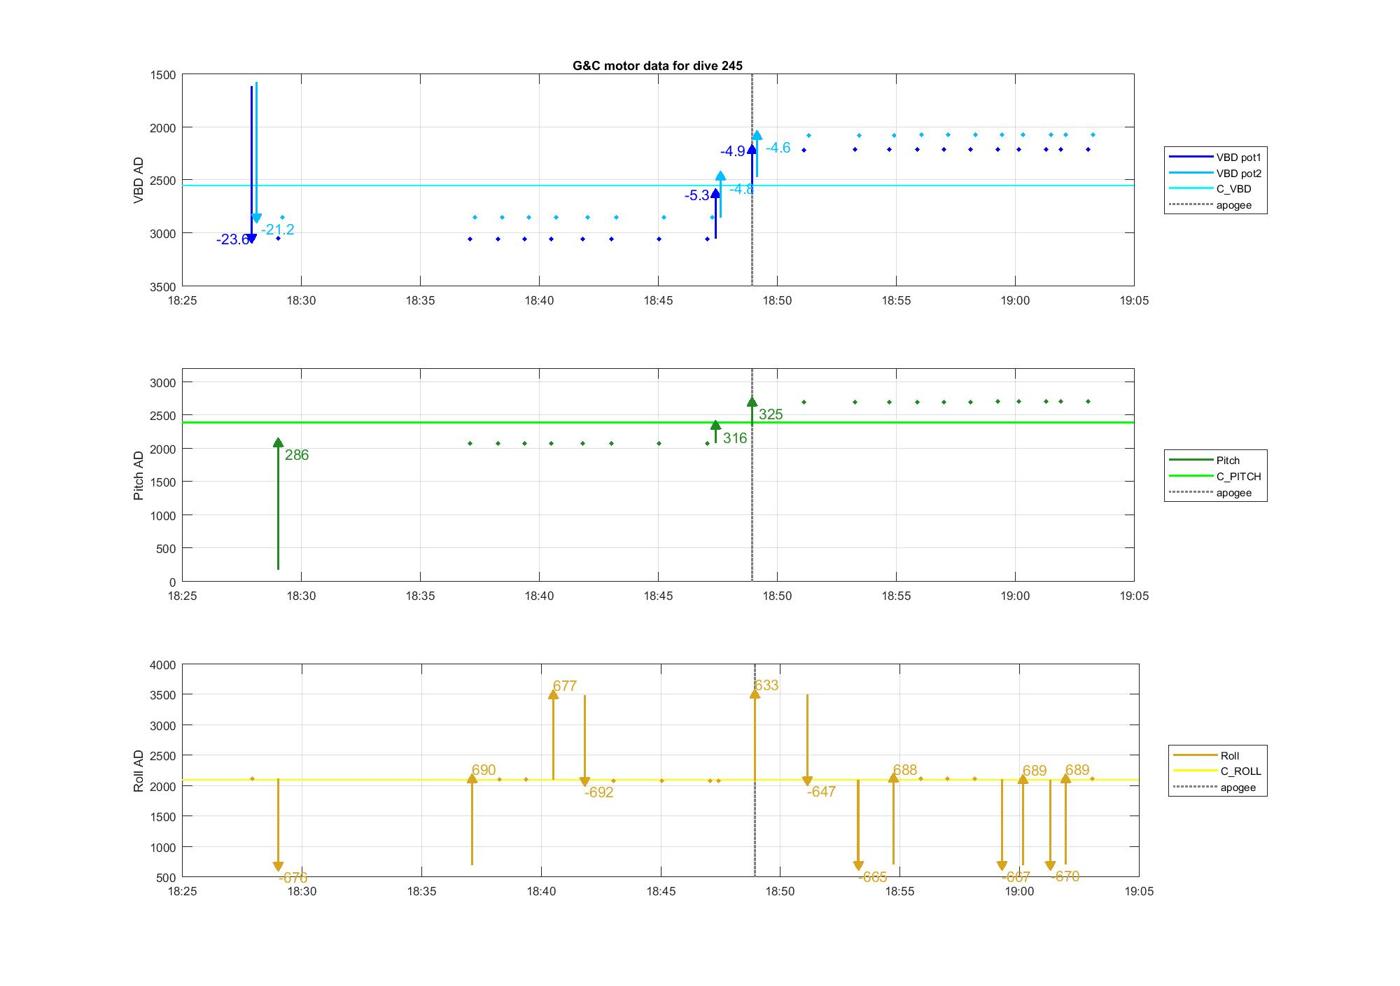Click 'apogee' in the VBD plot legend

(1210, 205)
